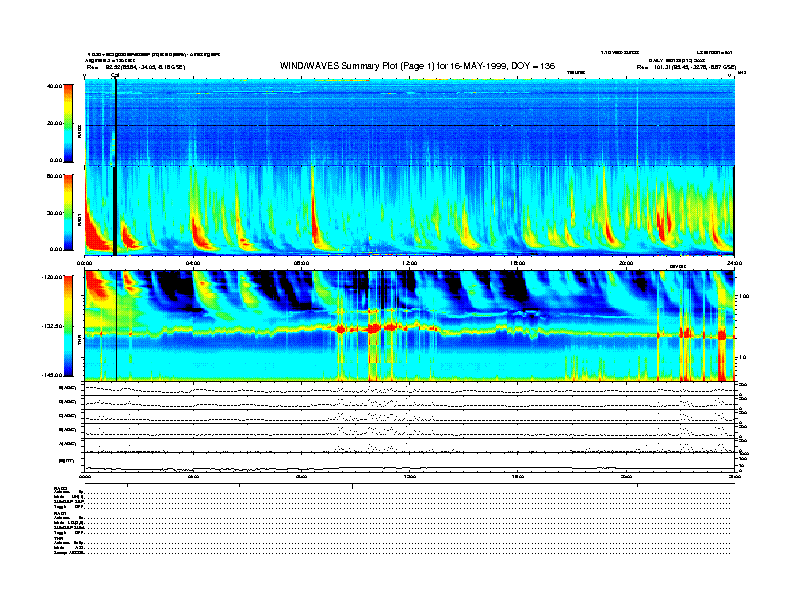
Task: Click the 24:00 time label under the RAD1 spectrogram
Action: click(x=734, y=263)
